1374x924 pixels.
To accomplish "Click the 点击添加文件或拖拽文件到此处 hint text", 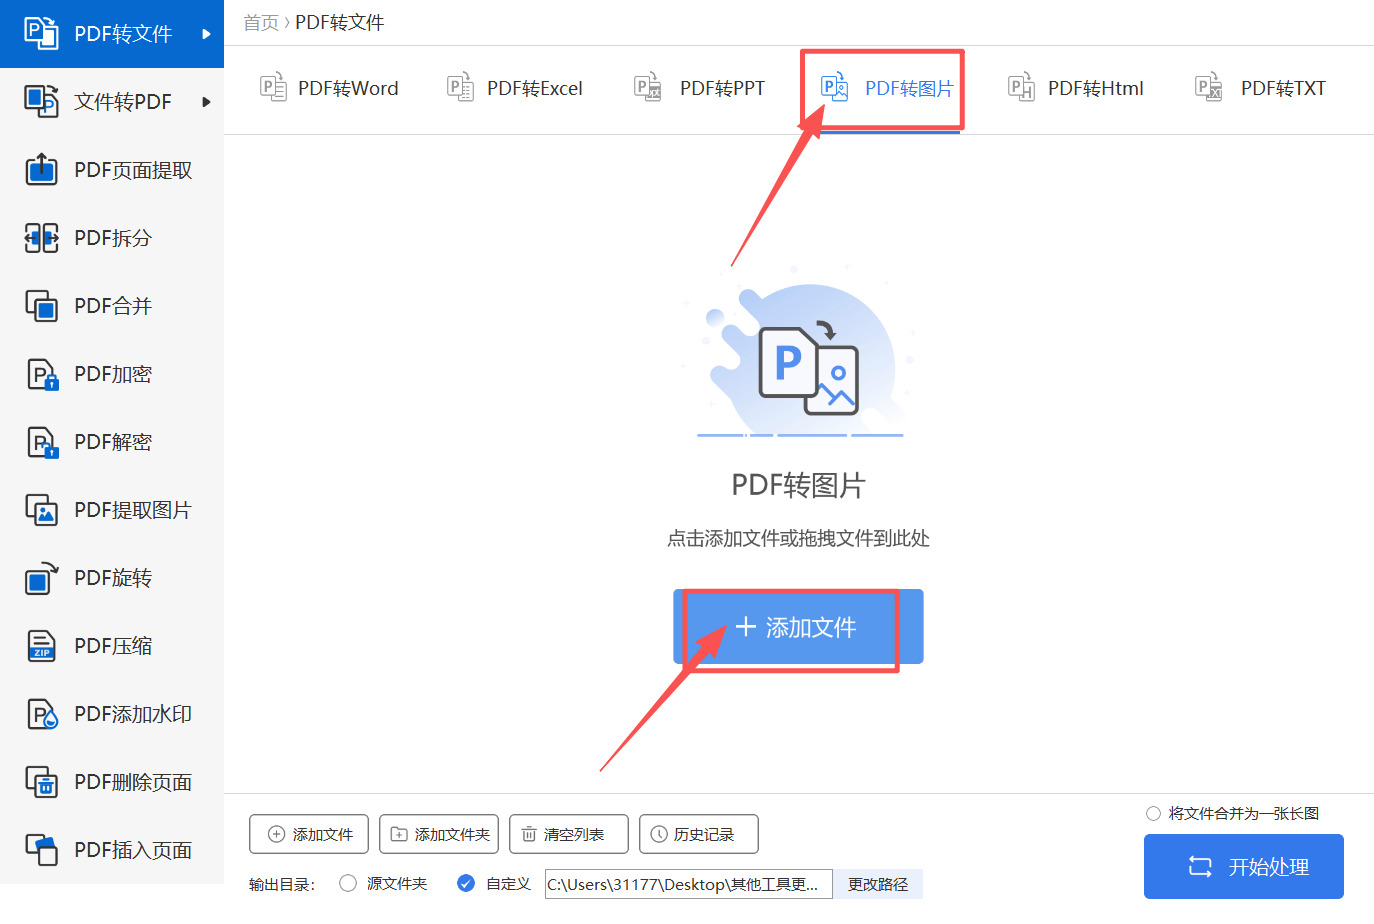I will [x=798, y=538].
